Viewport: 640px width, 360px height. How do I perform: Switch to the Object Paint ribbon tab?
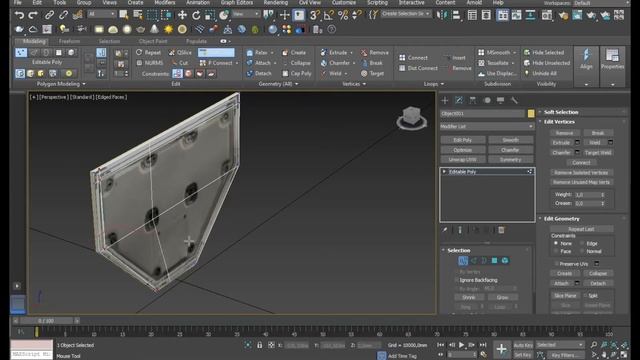click(x=153, y=41)
